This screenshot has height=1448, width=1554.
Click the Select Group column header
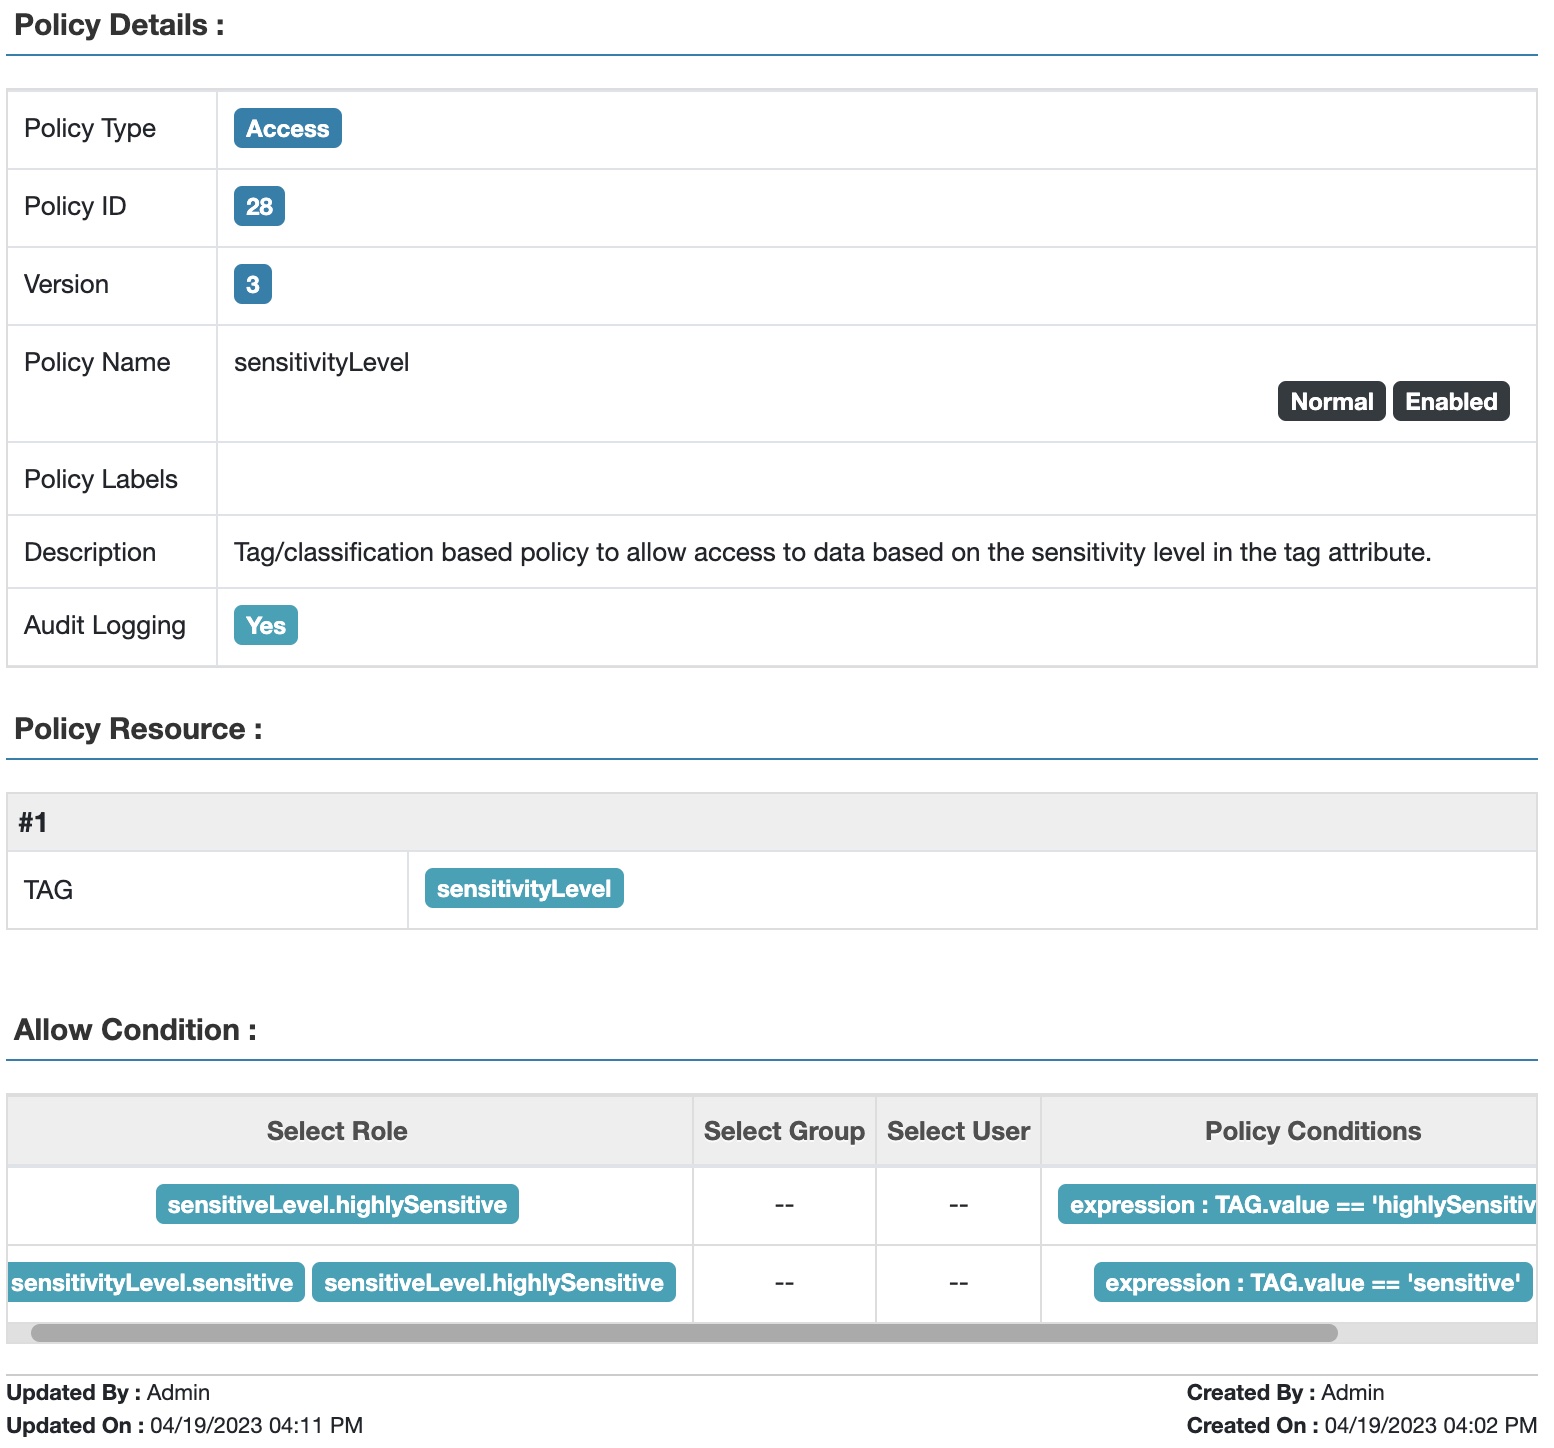(x=783, y=1131)
